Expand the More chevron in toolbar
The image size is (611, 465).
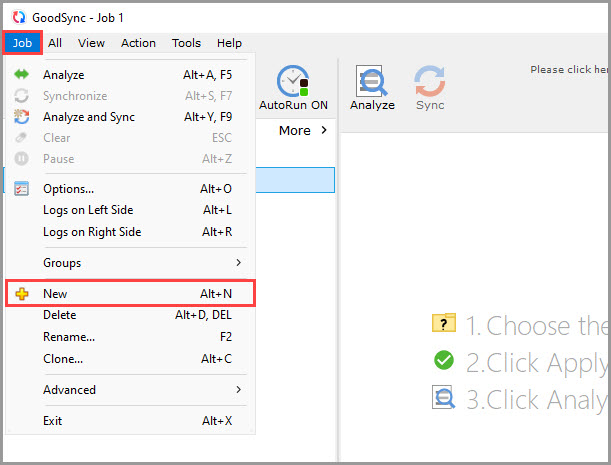click(304, 131)
